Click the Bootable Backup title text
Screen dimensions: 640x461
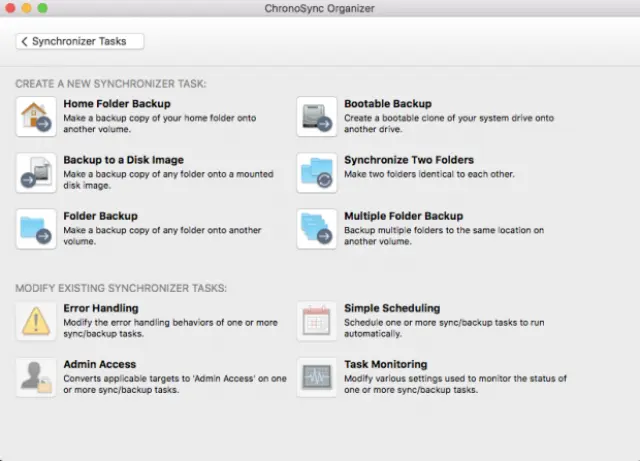point(388,104)
